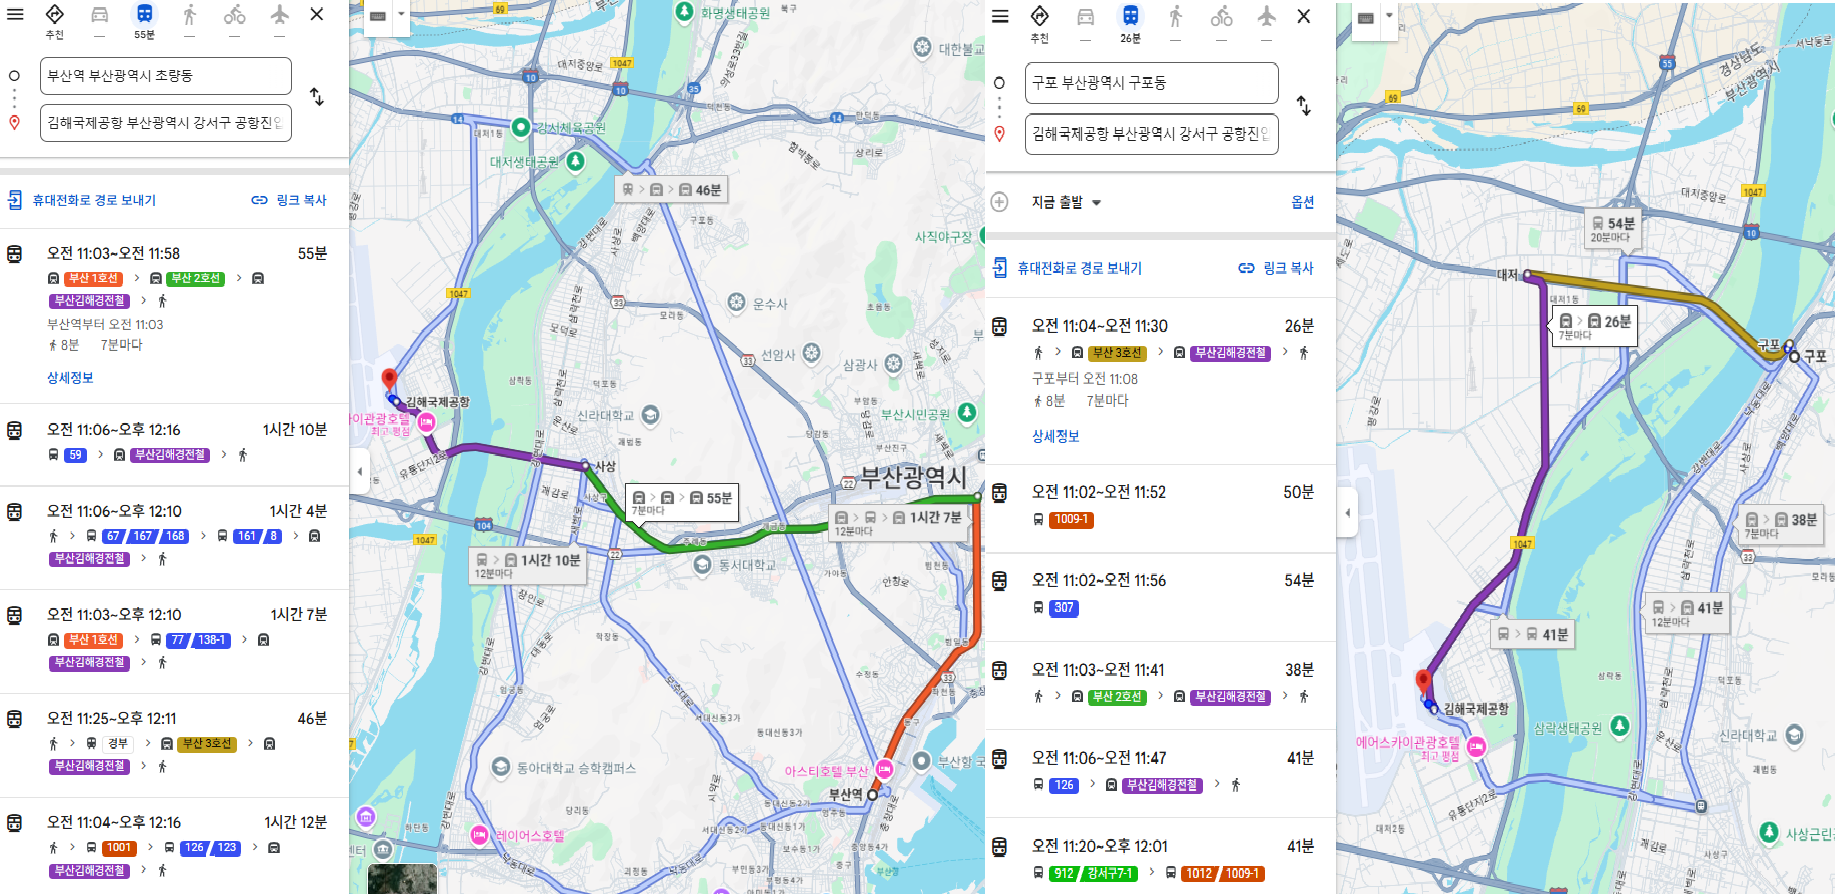Swap origin and destination in right panel
This screenshot has width=1835, height=894.
click(x=1304, y=105)
